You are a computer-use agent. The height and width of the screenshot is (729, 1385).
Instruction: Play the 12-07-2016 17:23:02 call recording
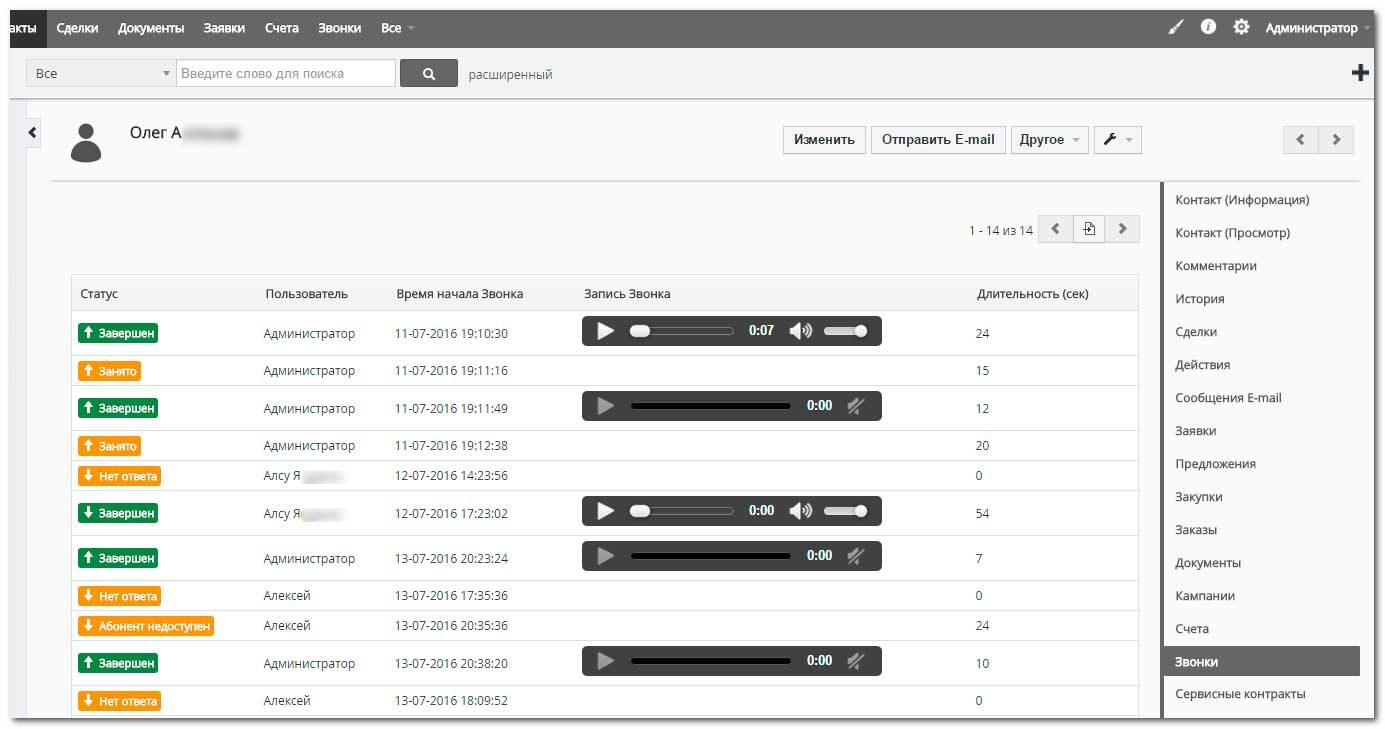(x=605, y=511)
